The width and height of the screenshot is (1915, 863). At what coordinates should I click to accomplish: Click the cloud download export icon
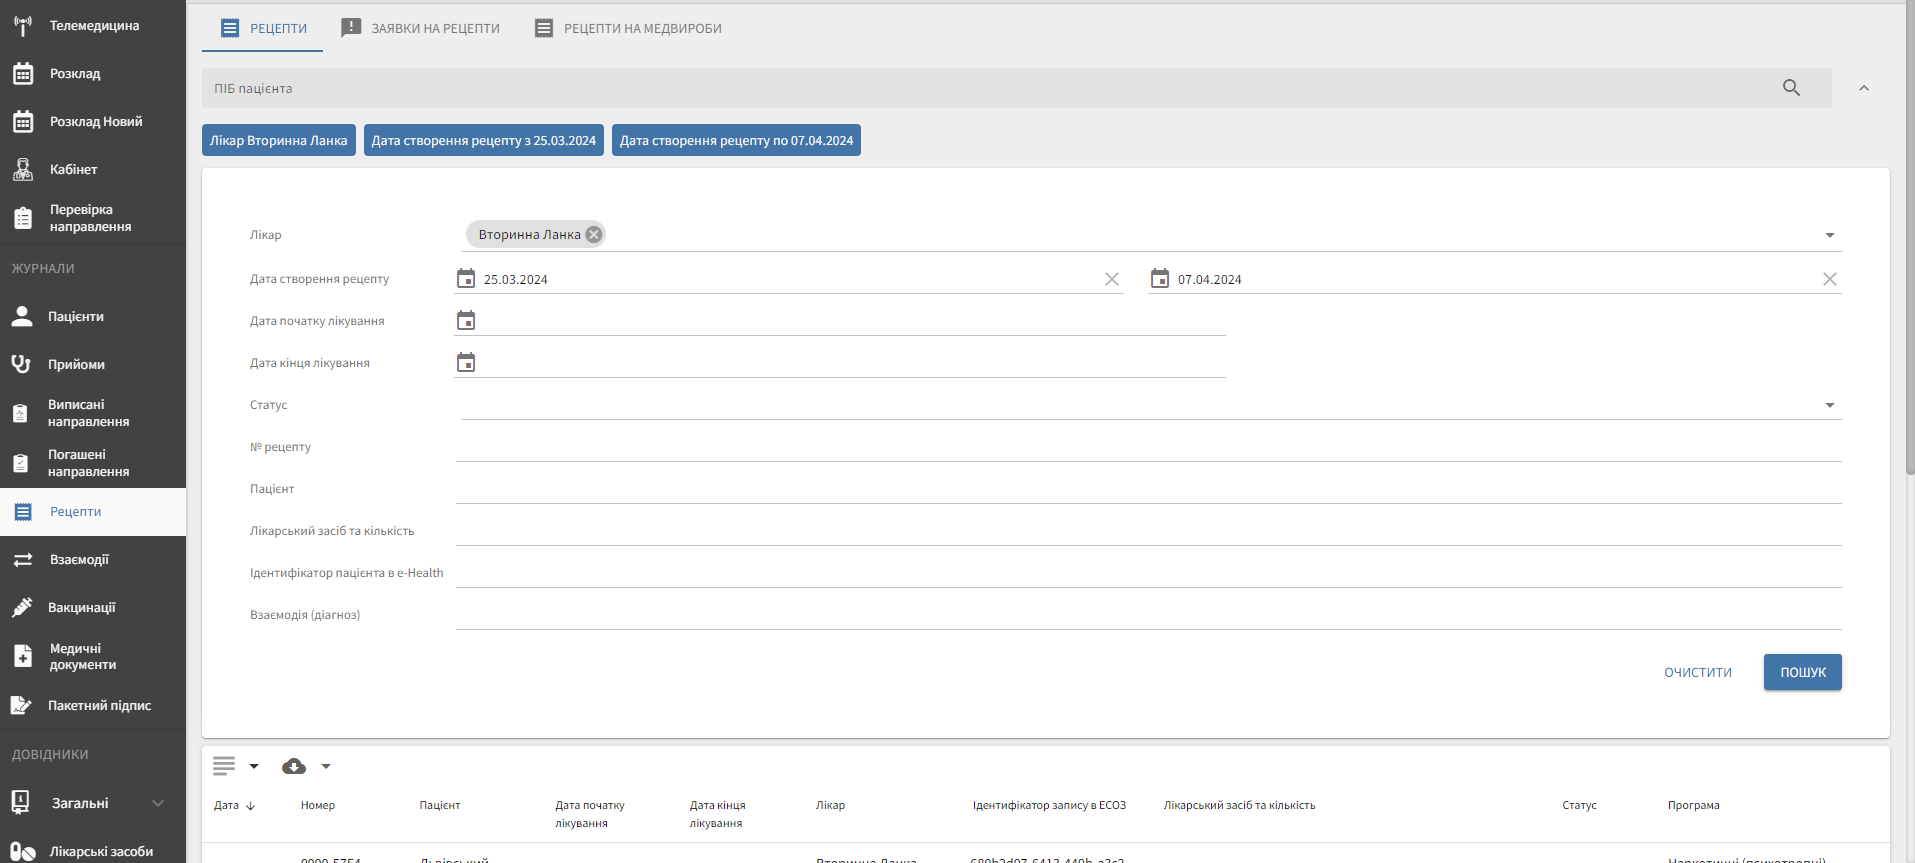(x=294, y=767)
